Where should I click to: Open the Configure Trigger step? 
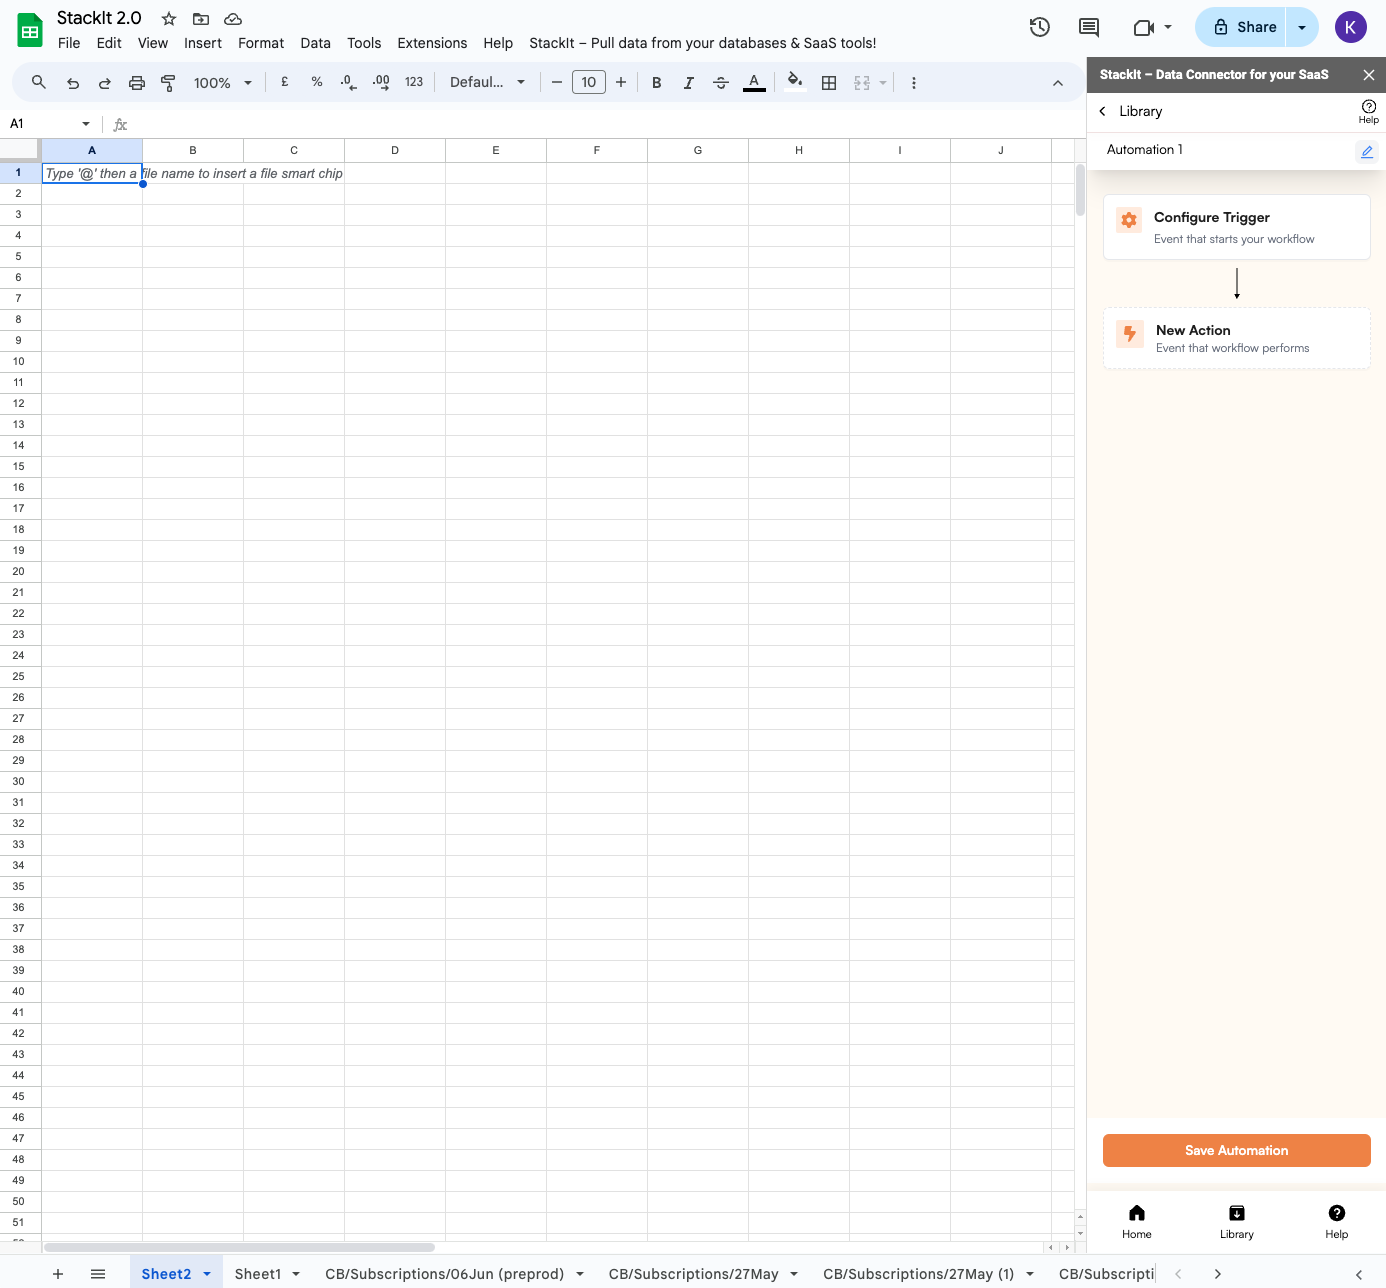(x=1237, y=227)
